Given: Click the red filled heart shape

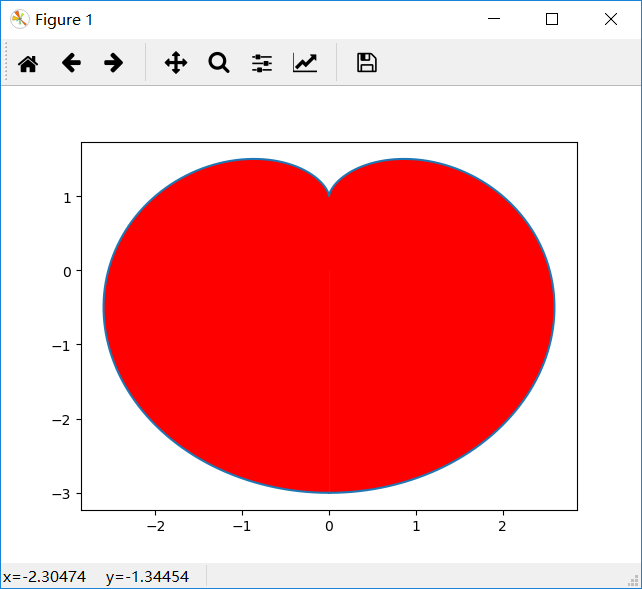Looking at the screenshot, I should point(329,327).
